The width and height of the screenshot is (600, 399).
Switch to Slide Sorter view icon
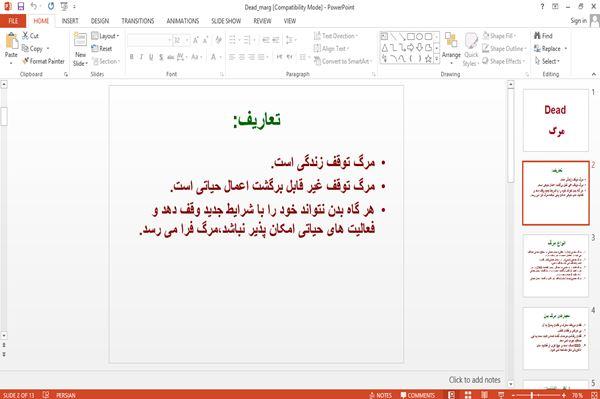tap(468, 395)
